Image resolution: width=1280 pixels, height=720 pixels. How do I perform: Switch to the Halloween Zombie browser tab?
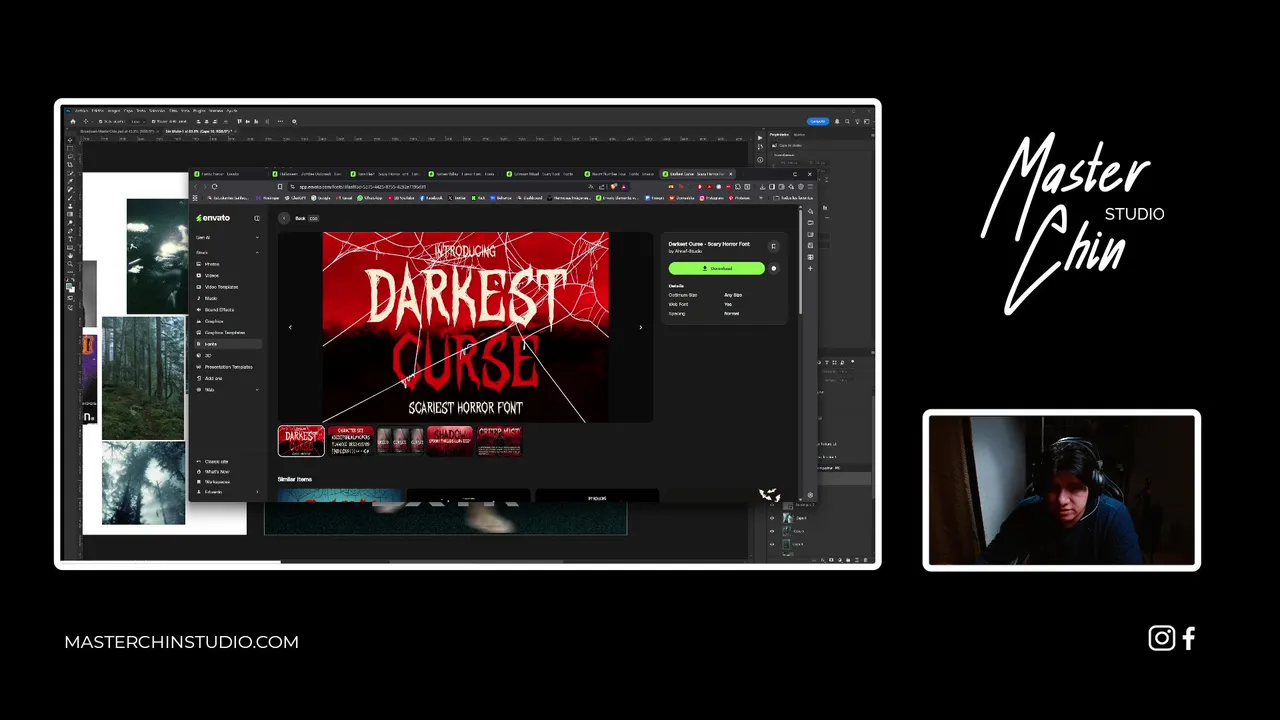[x=308, y=174]
